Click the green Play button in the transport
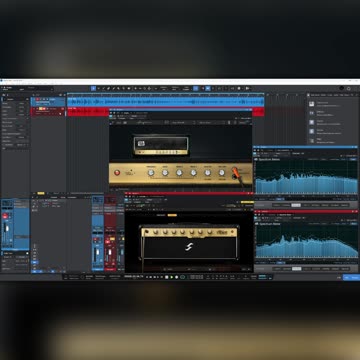Screen dimensions: 360x360 tap(172, 277)
